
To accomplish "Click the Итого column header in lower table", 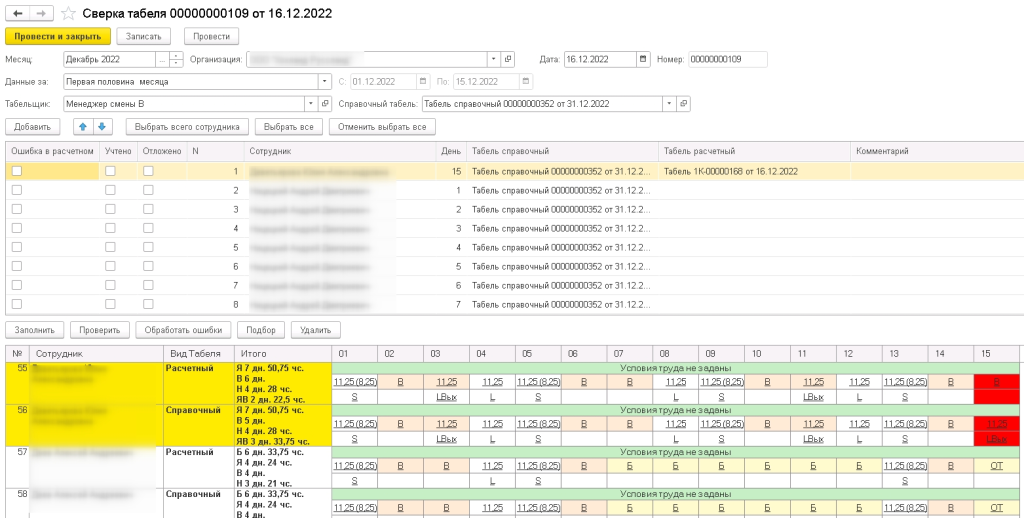I will point(283,353).
